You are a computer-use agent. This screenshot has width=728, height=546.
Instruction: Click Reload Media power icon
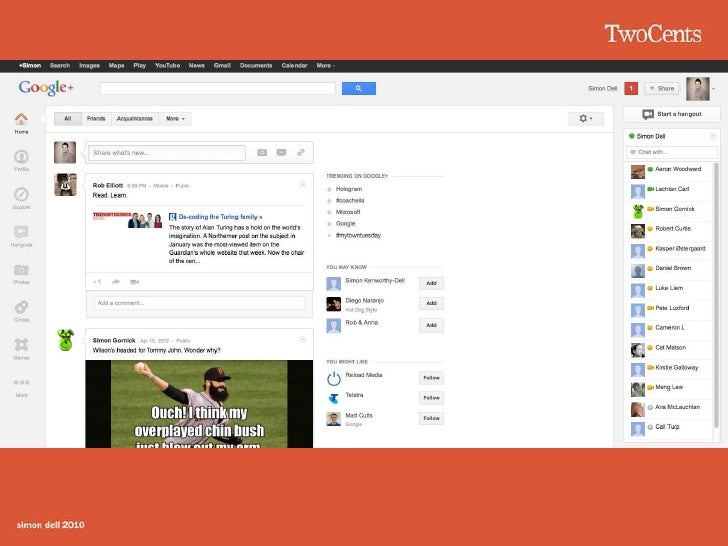point(333,378)
